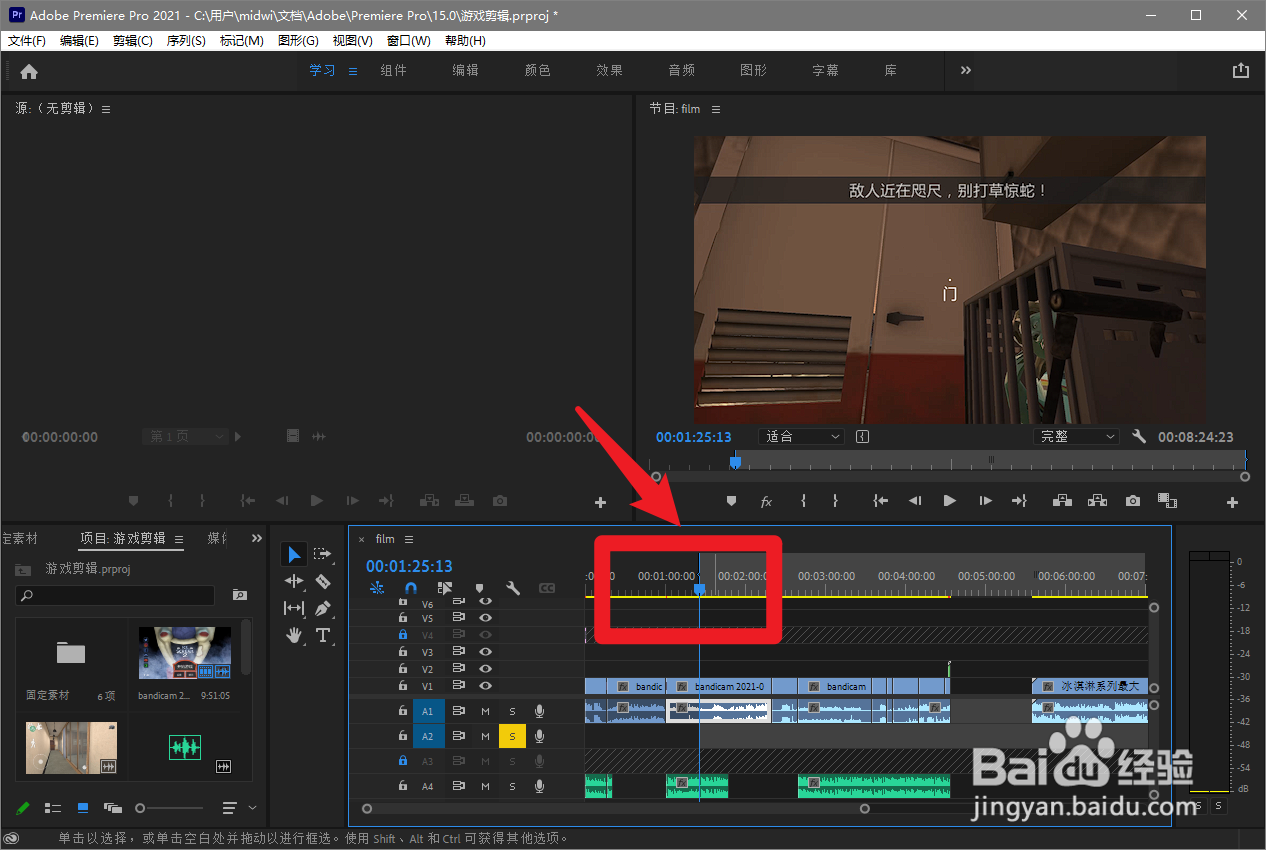1266x850 pixels.
Task: Click the Extract button in Program monitor
Action: (1097, 501)
